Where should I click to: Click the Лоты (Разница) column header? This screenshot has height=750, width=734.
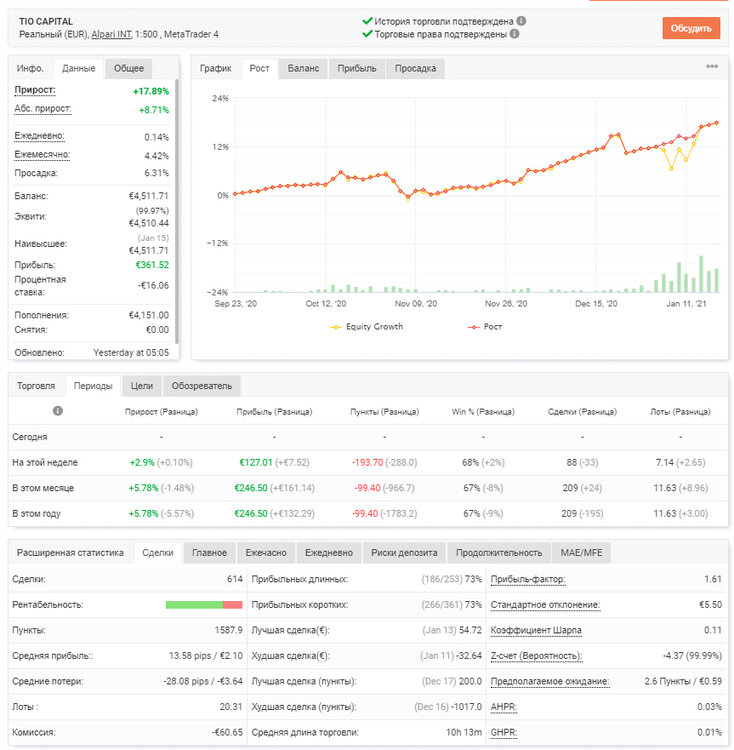(680, 412)
